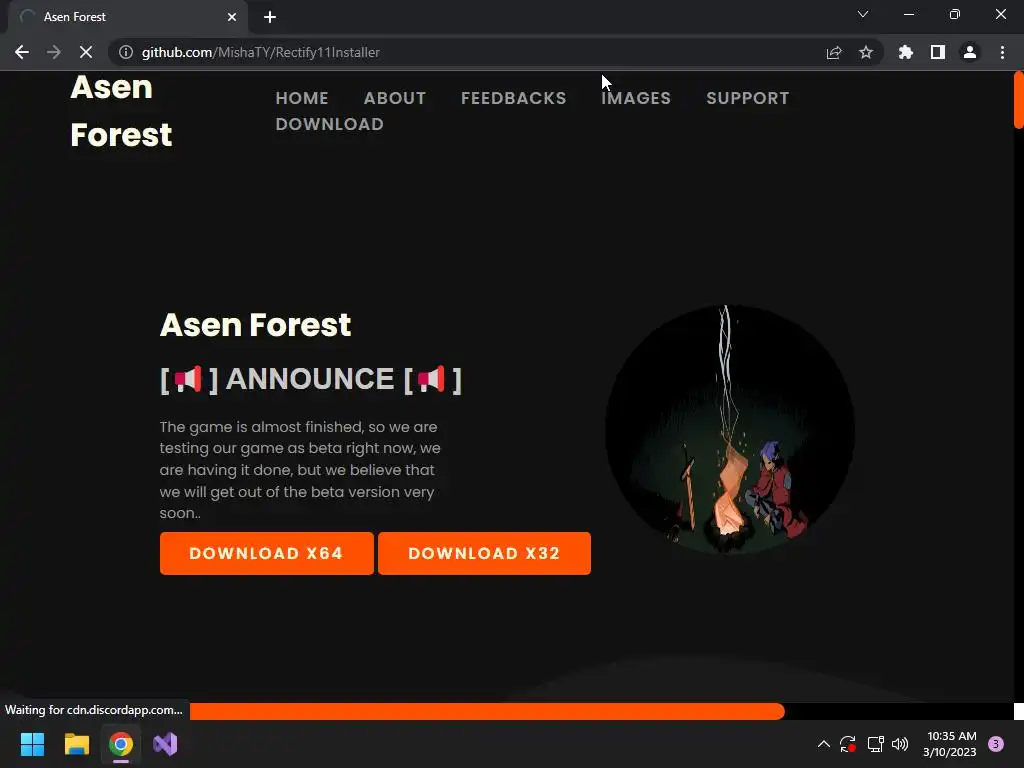Click the DOWNLOAD X32 button
The width and height of the screenshot is (1024, 768).
485,553
